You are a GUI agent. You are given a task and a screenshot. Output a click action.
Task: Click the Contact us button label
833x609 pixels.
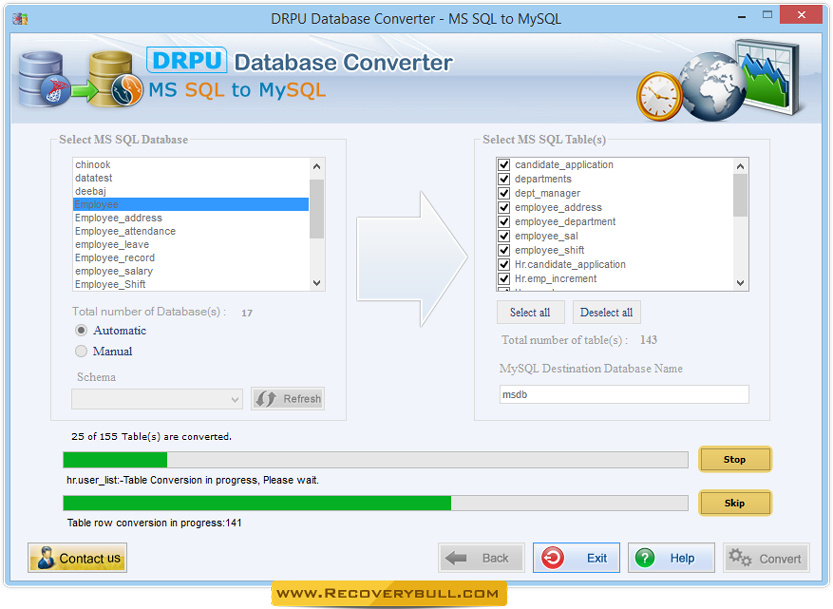(x=90, y=559)
